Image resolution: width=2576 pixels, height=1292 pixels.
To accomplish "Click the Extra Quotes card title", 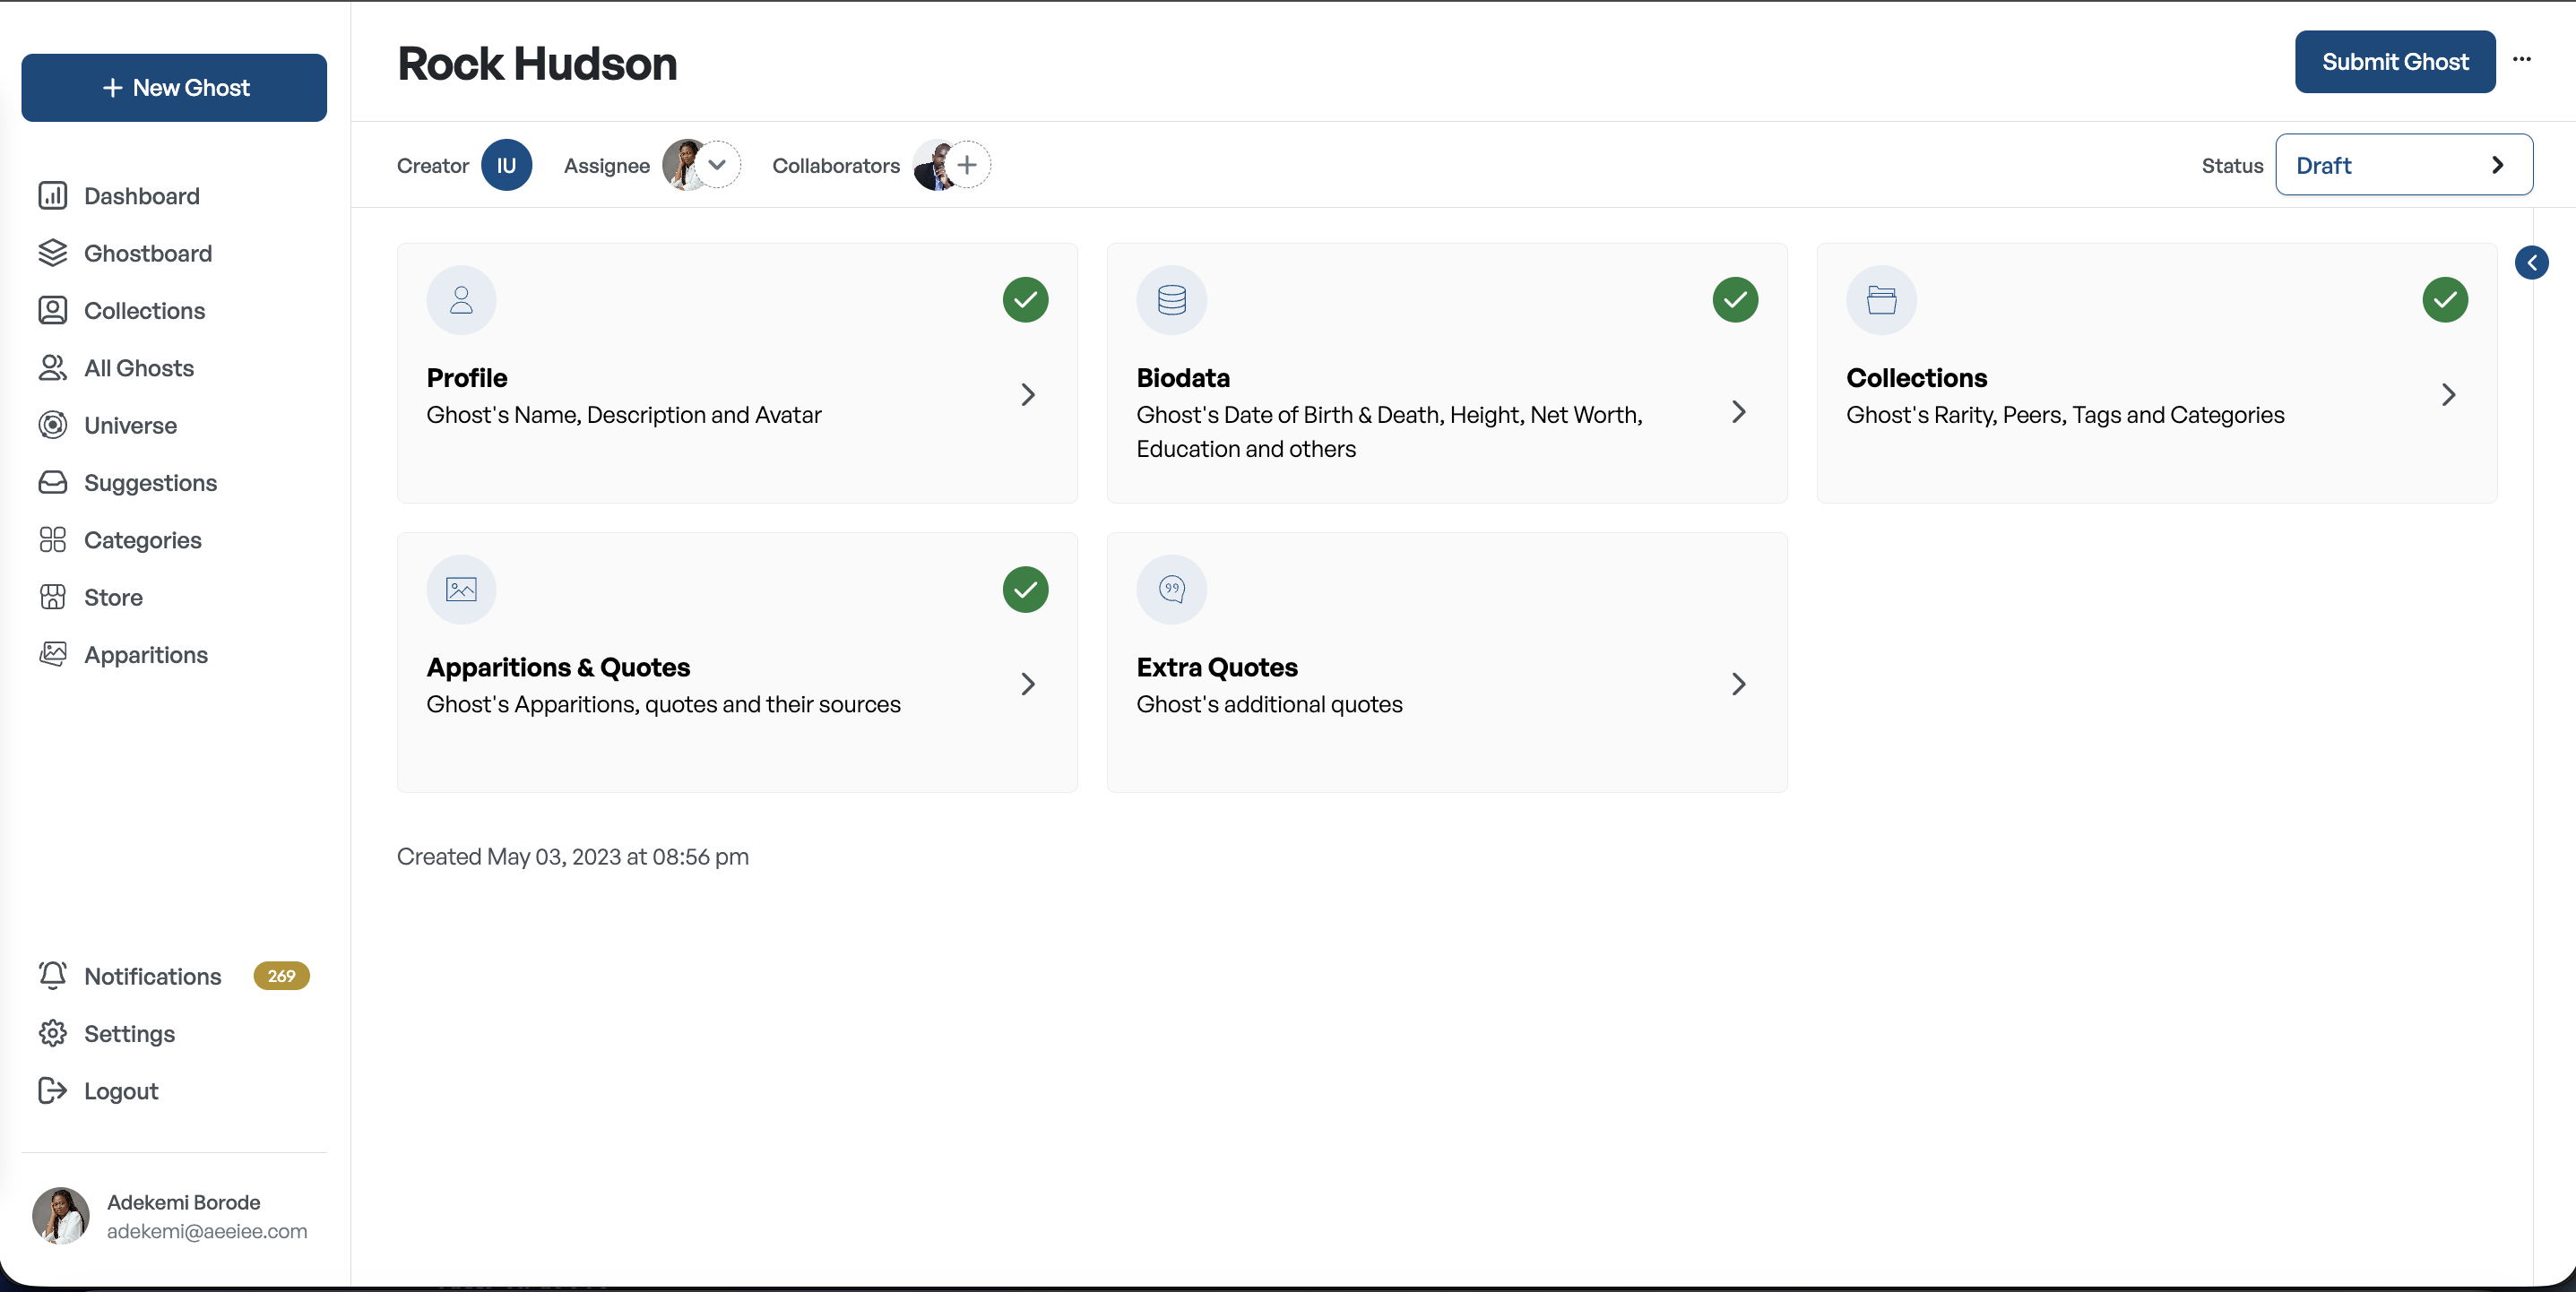I will pyautogui.click(x=1217, y=667).
